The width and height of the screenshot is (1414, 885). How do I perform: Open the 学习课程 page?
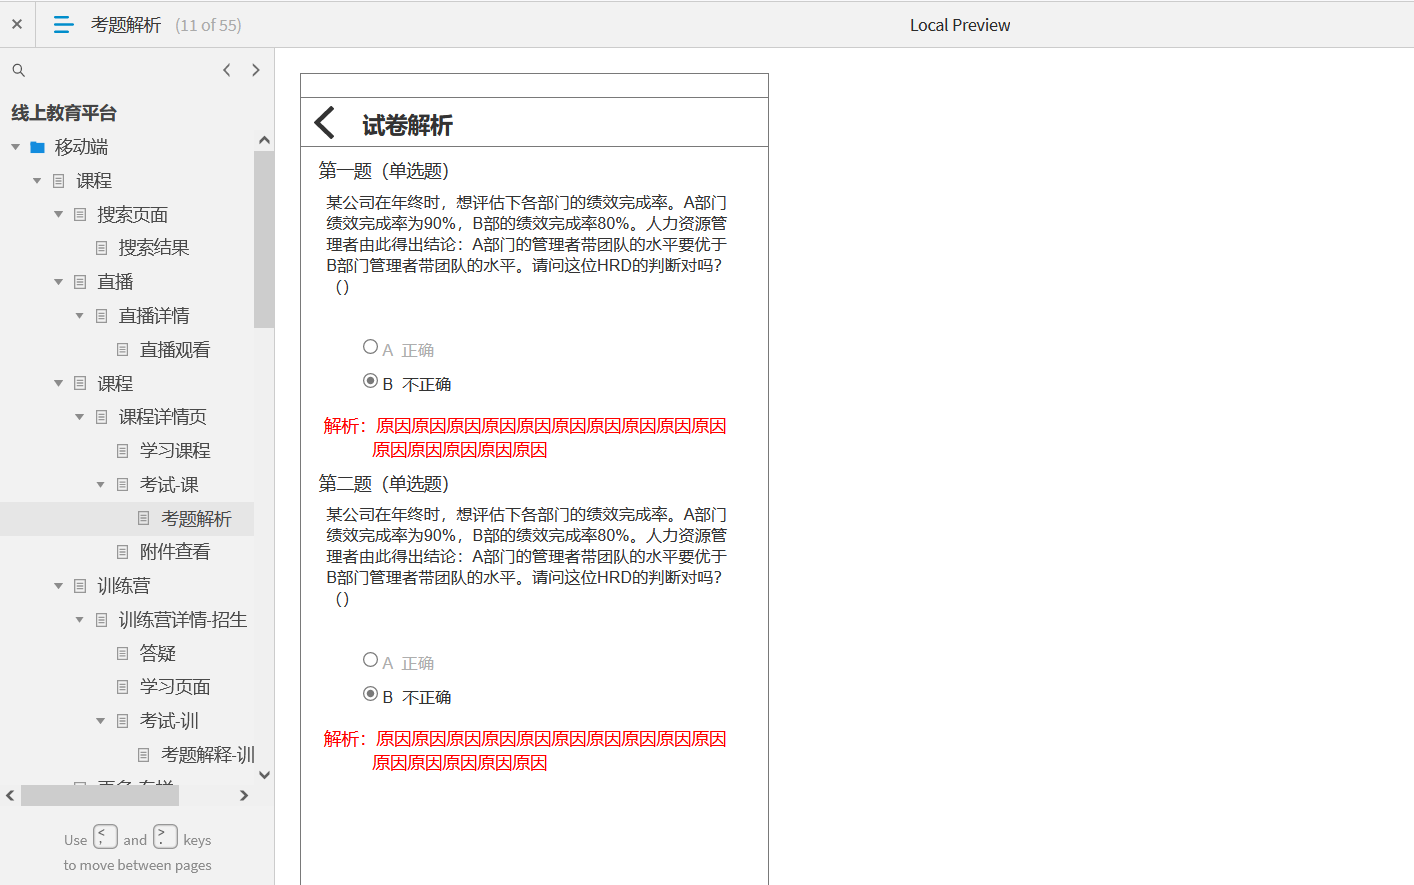pos(175,451)
